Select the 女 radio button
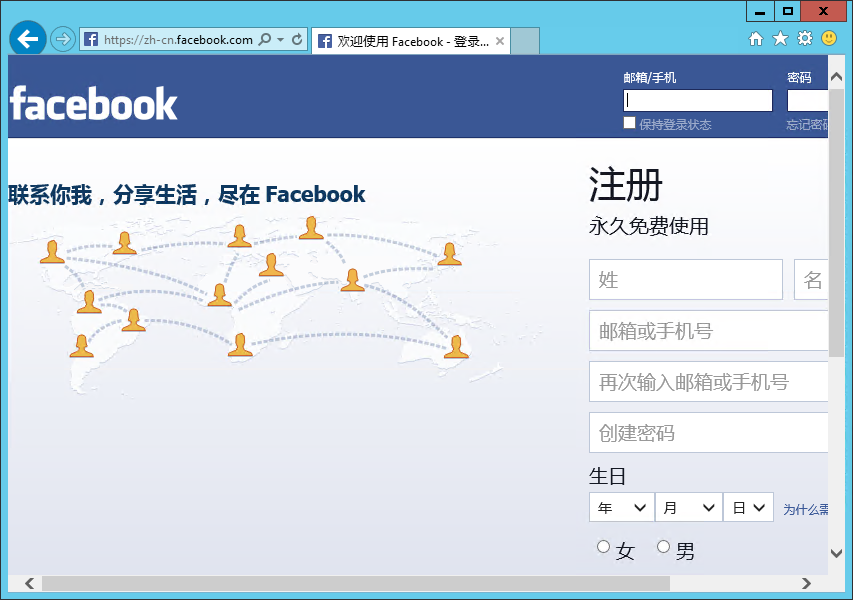Image resolution: width=853 pixels, height=600 pixels. coord(603,547)
